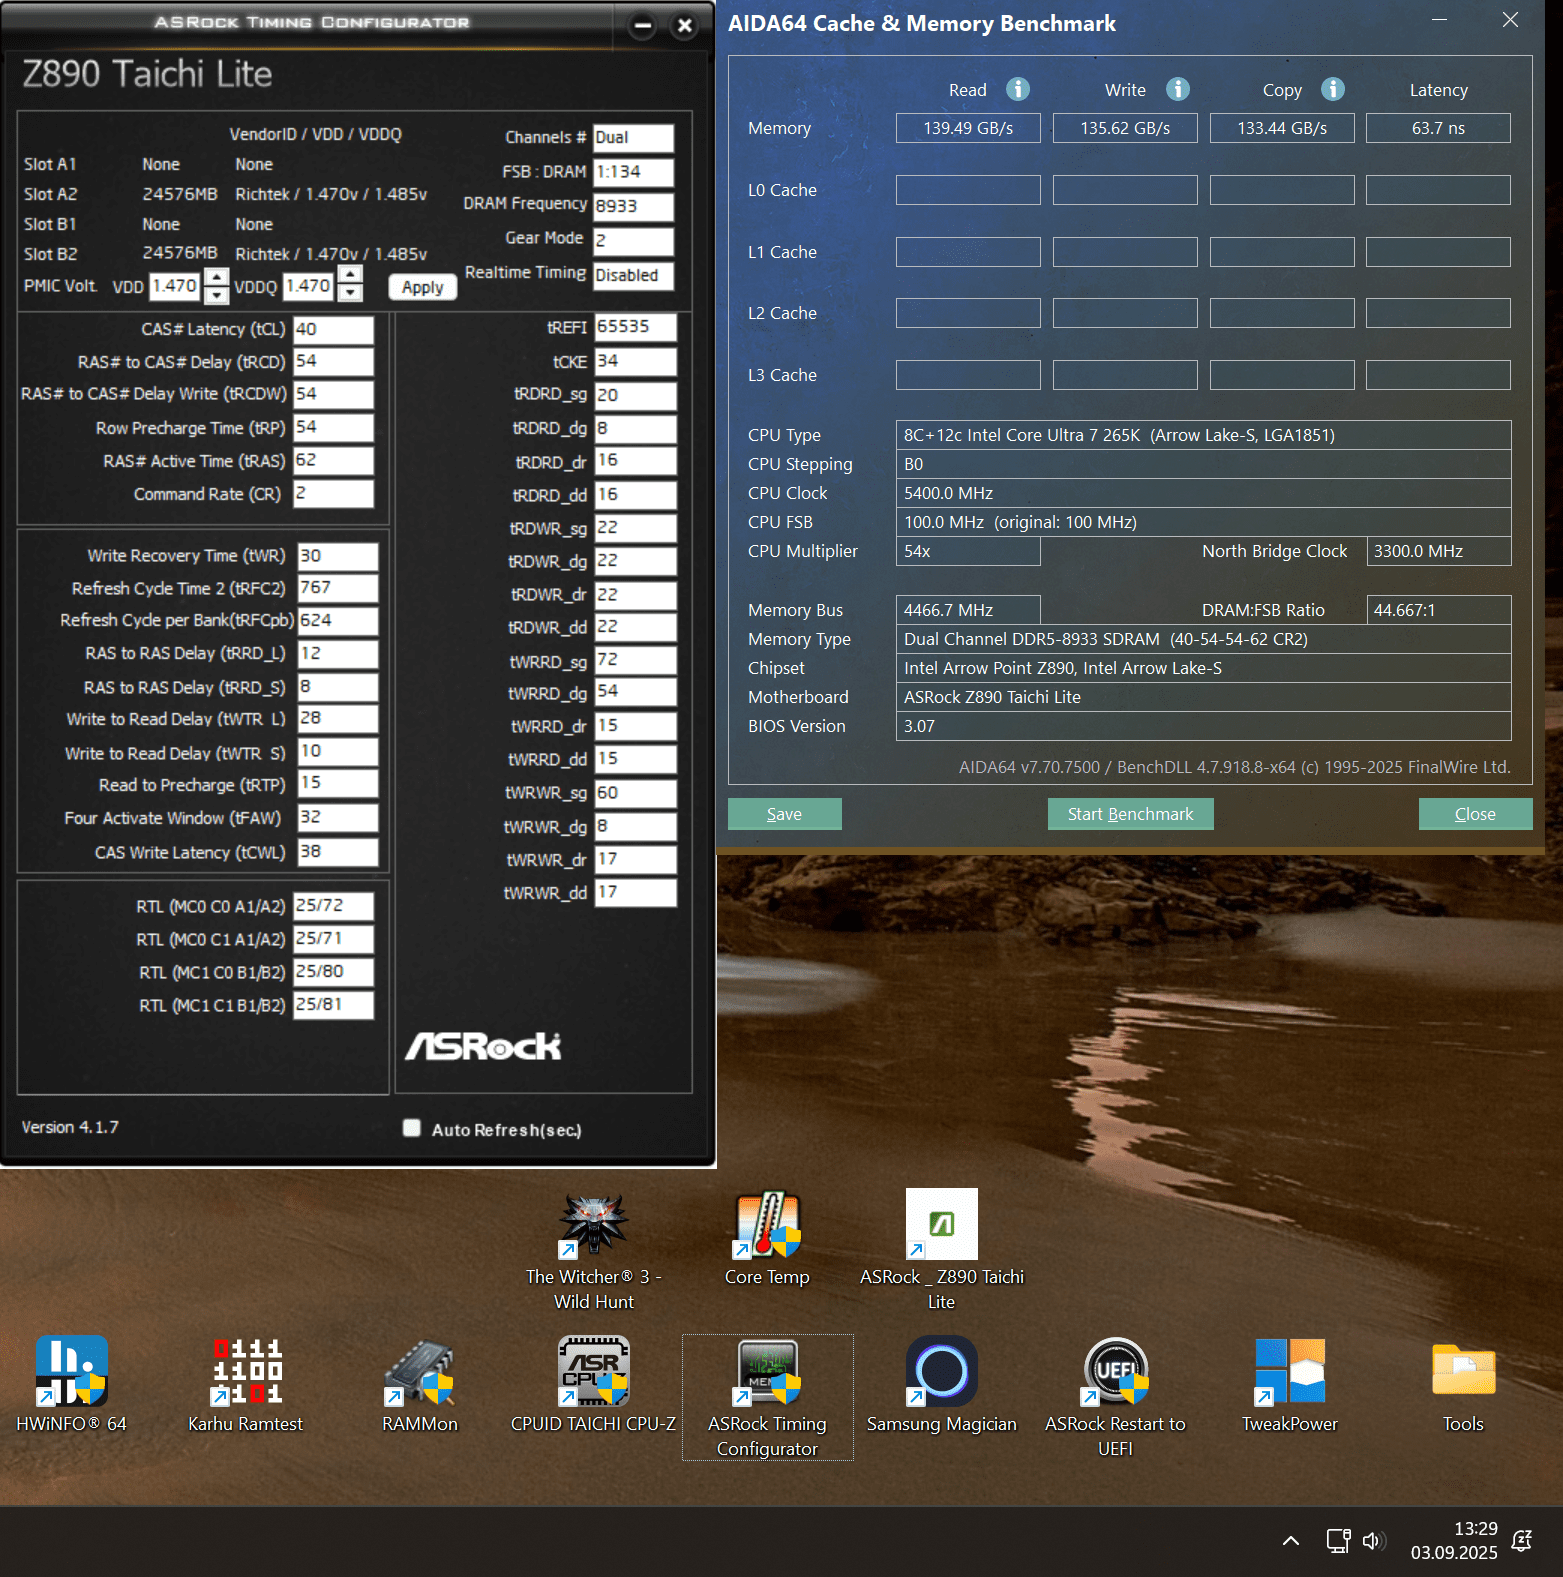1563x1577 pixels.
Task: Launch The Witcher 3 Wild Hunt shortcut
Action: pyautogui.click(x=594, y=1250)
